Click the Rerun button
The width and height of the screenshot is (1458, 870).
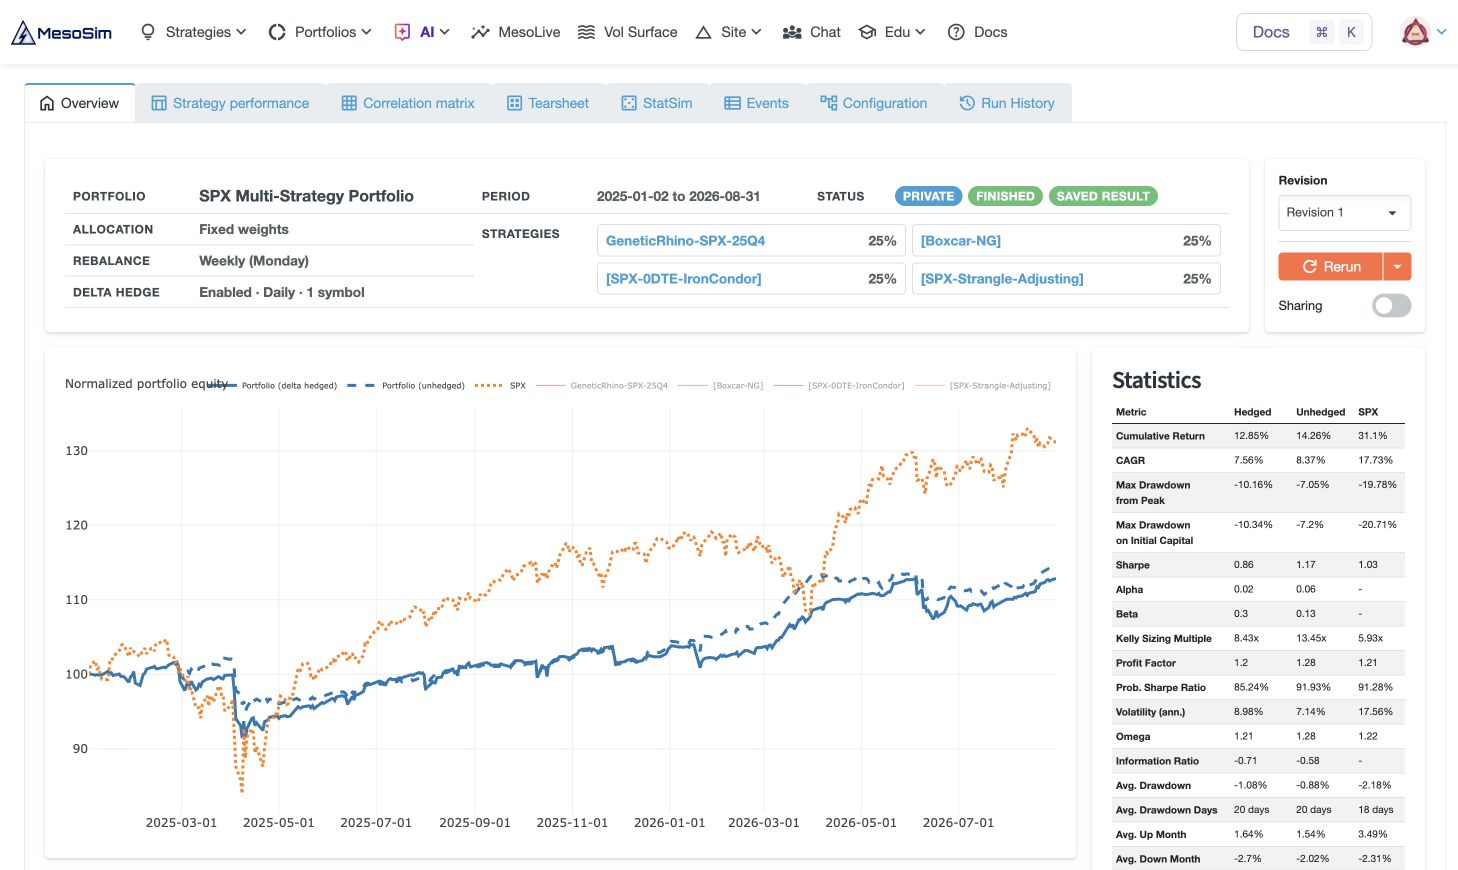(1331, 267)
